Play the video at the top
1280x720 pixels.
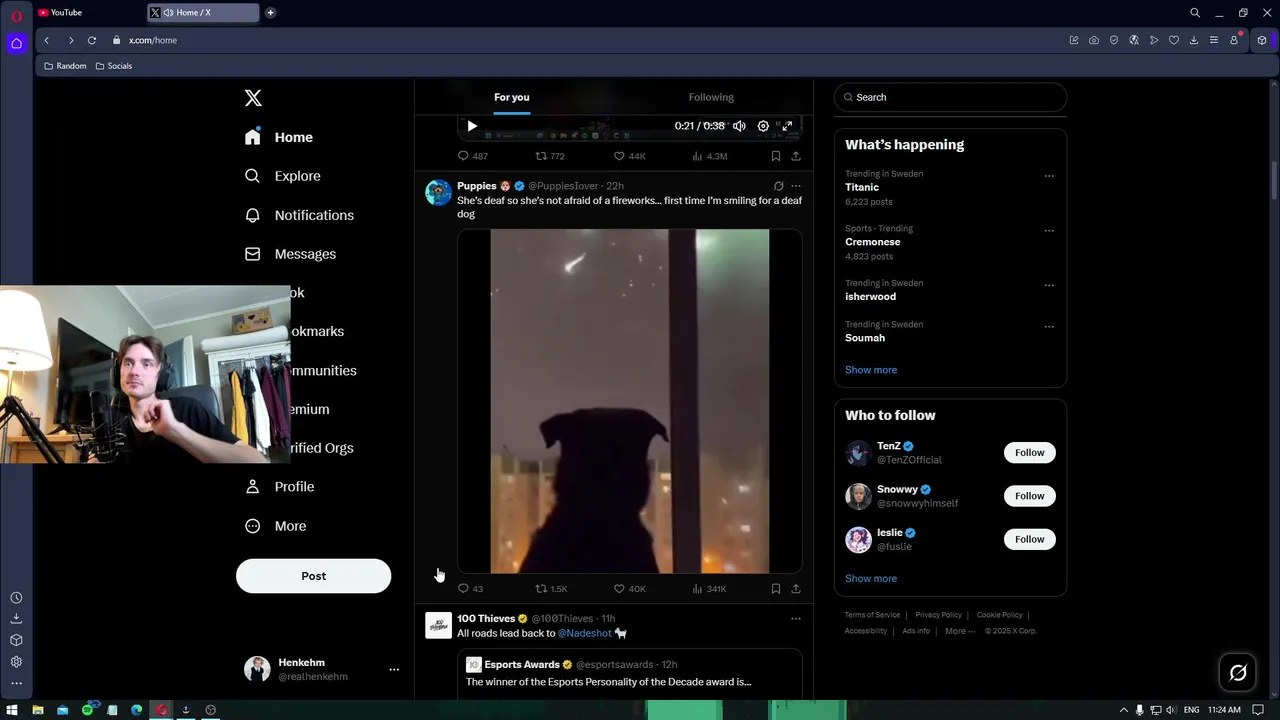[x=472, y=126]
